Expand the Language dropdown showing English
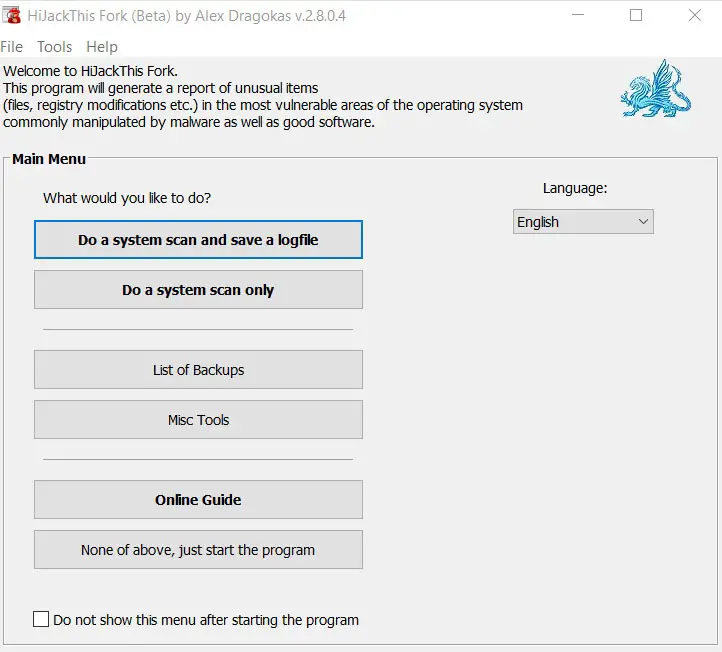The height and width of the screenshot is (652, 722). [583, 222]
